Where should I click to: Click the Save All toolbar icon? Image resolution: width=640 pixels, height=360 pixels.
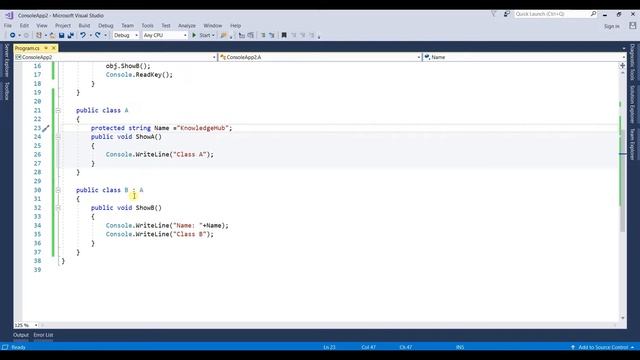point(70,36)
